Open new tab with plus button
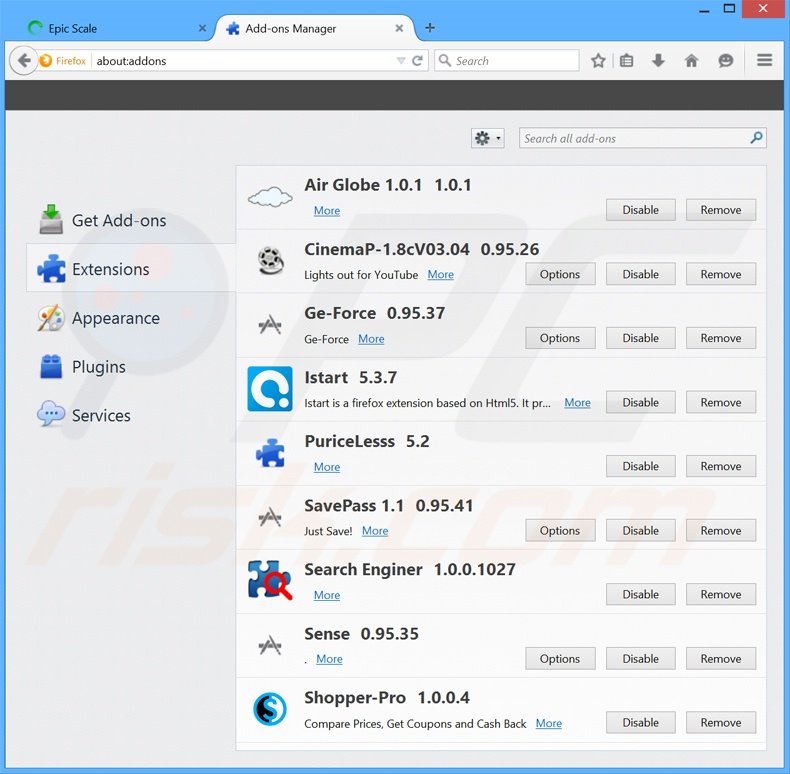The height and width of the screenshot is (774, 790). 430,28
